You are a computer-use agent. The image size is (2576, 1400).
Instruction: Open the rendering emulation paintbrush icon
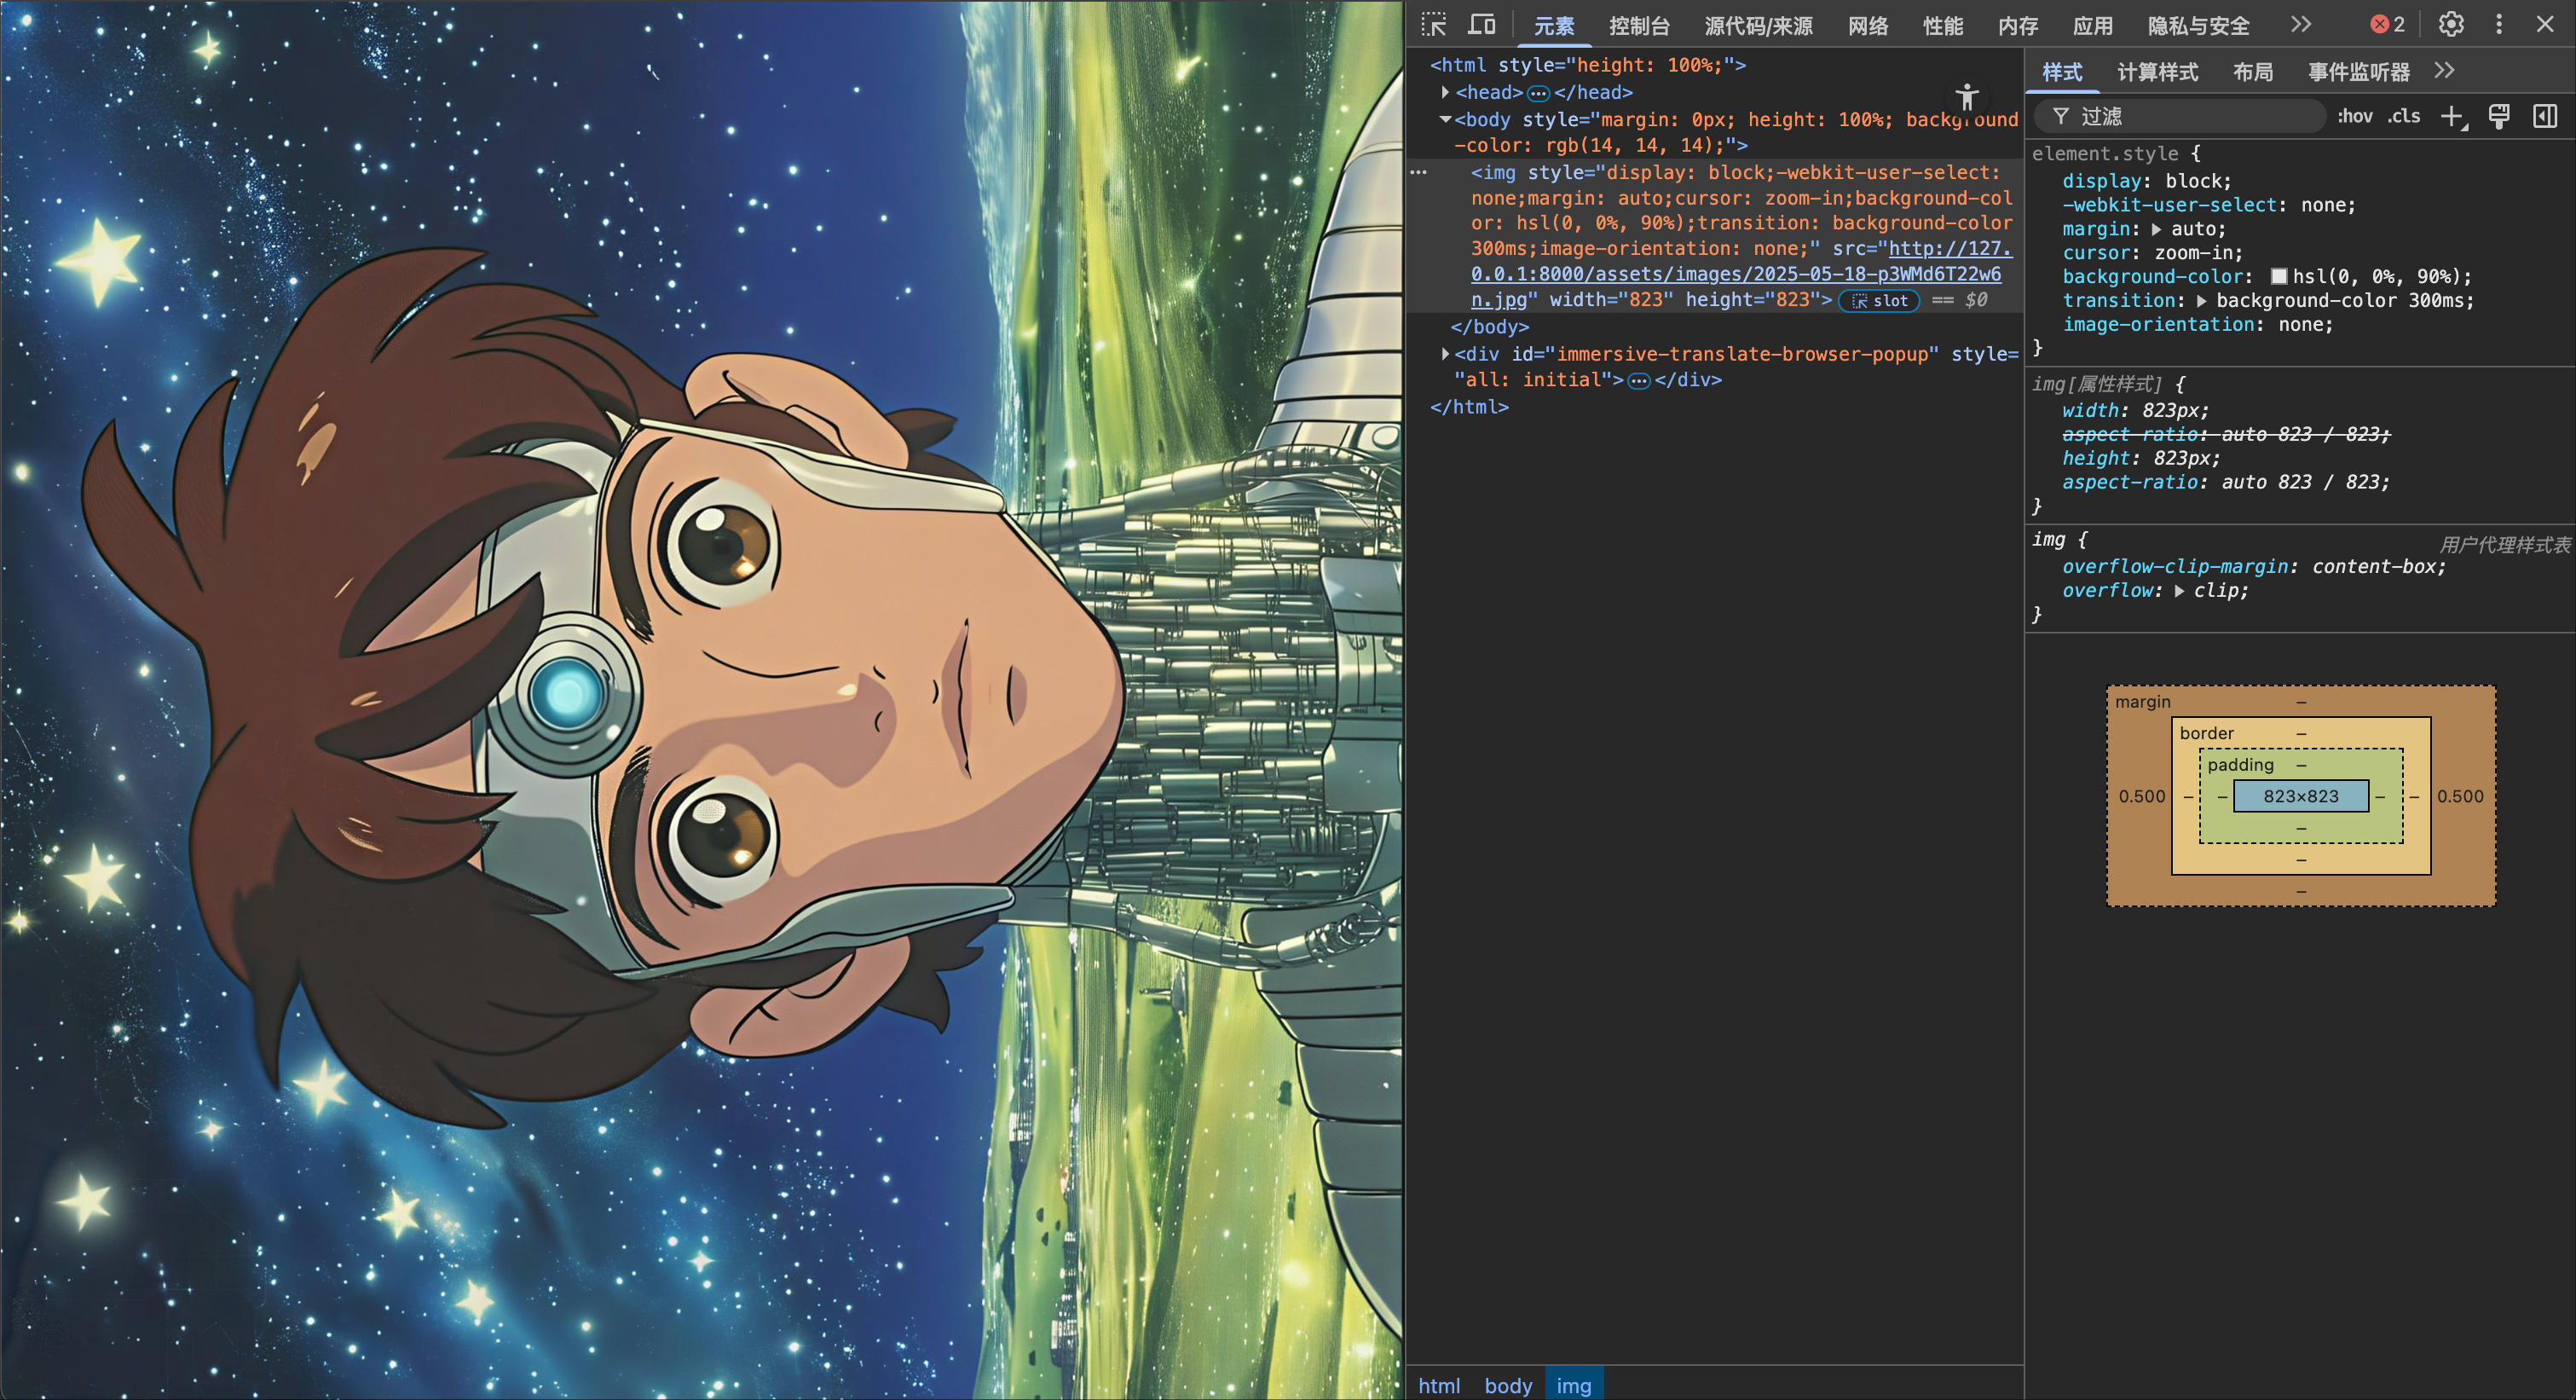[x=2499, y=117]
